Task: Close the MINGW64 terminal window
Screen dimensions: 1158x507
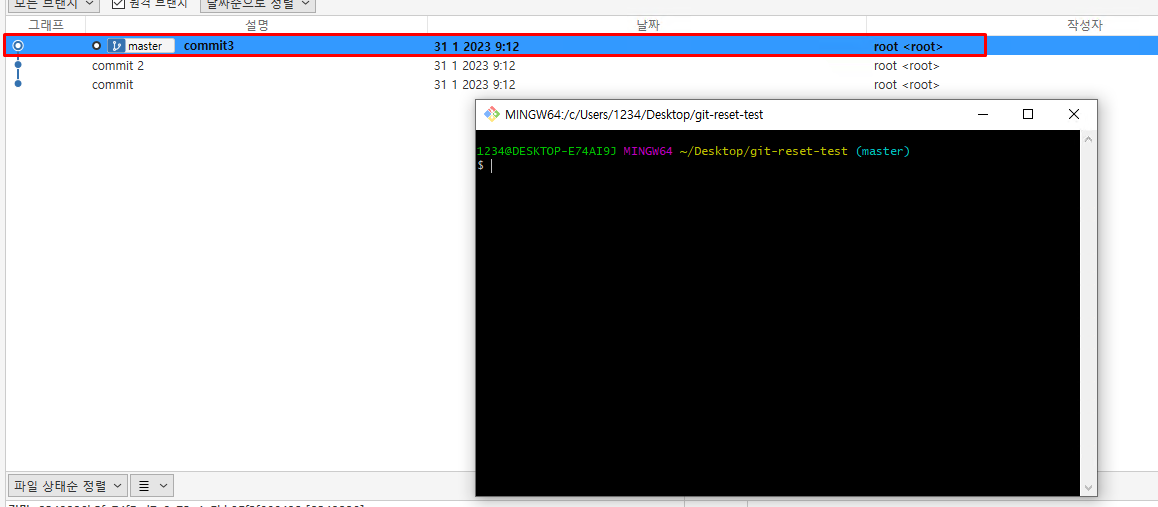Action: click(1073, 114)
